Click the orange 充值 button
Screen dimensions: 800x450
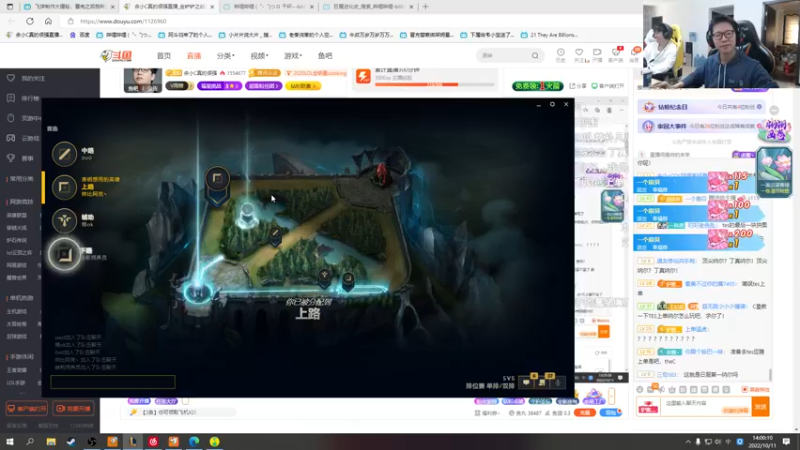pyautogui.click(x=585, y=412)
